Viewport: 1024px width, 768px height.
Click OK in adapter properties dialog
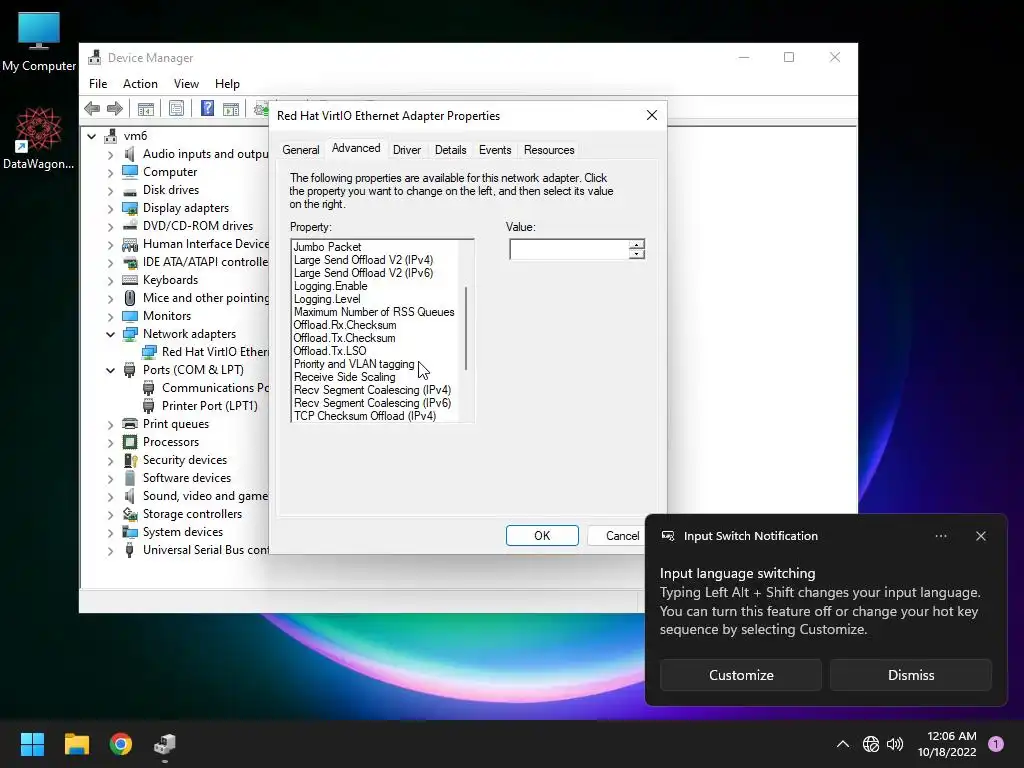coord(542,536)
